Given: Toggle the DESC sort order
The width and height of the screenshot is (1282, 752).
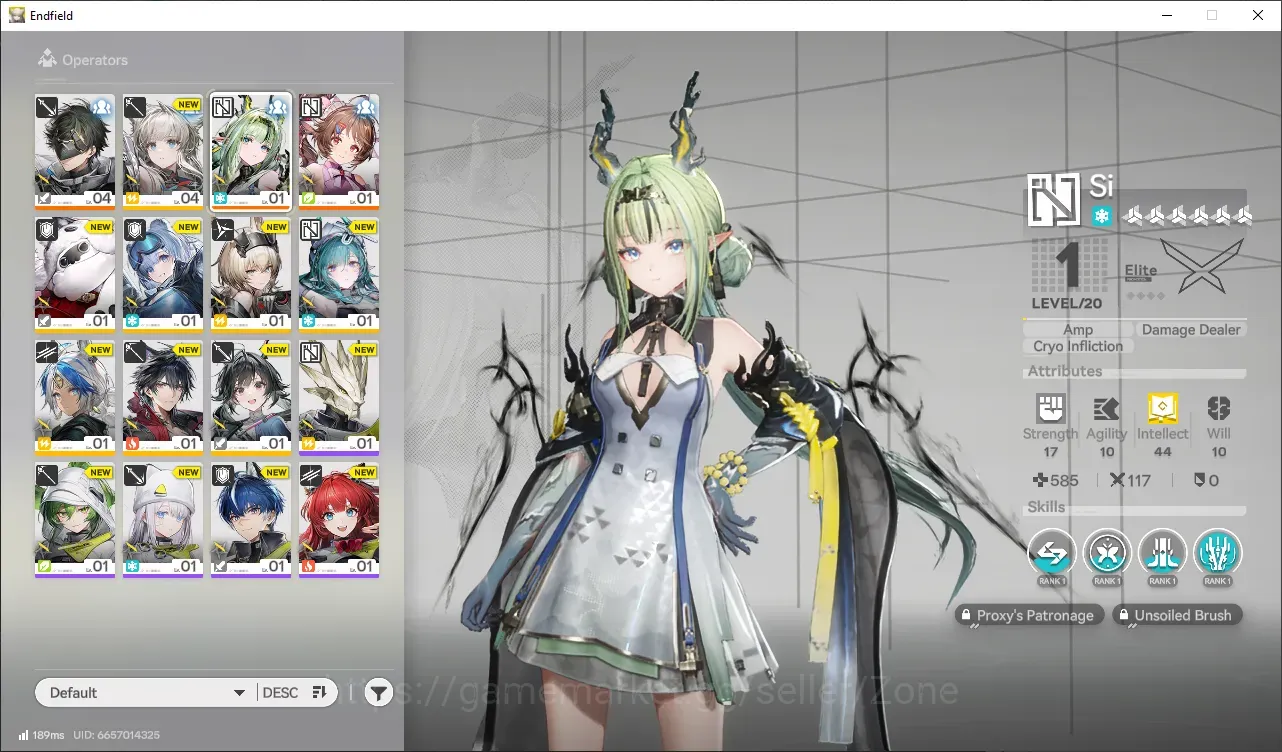Looking at the screenshot, I should pos(294,692).
